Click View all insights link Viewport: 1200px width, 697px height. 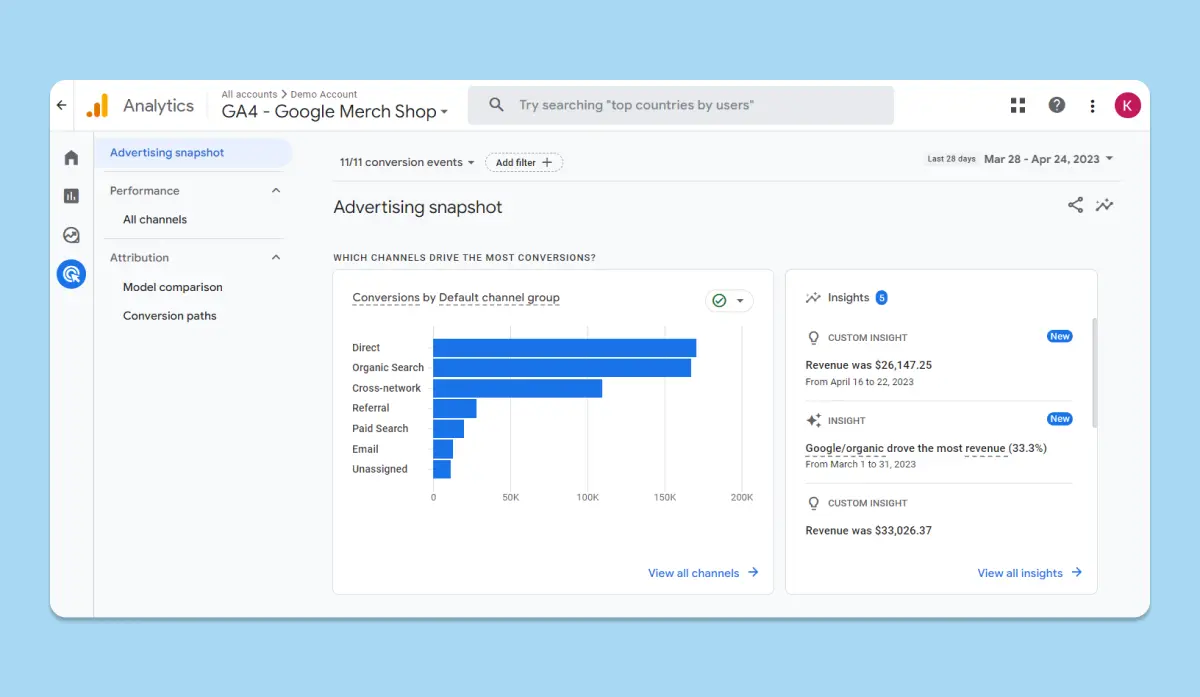tap(1030, 573)
